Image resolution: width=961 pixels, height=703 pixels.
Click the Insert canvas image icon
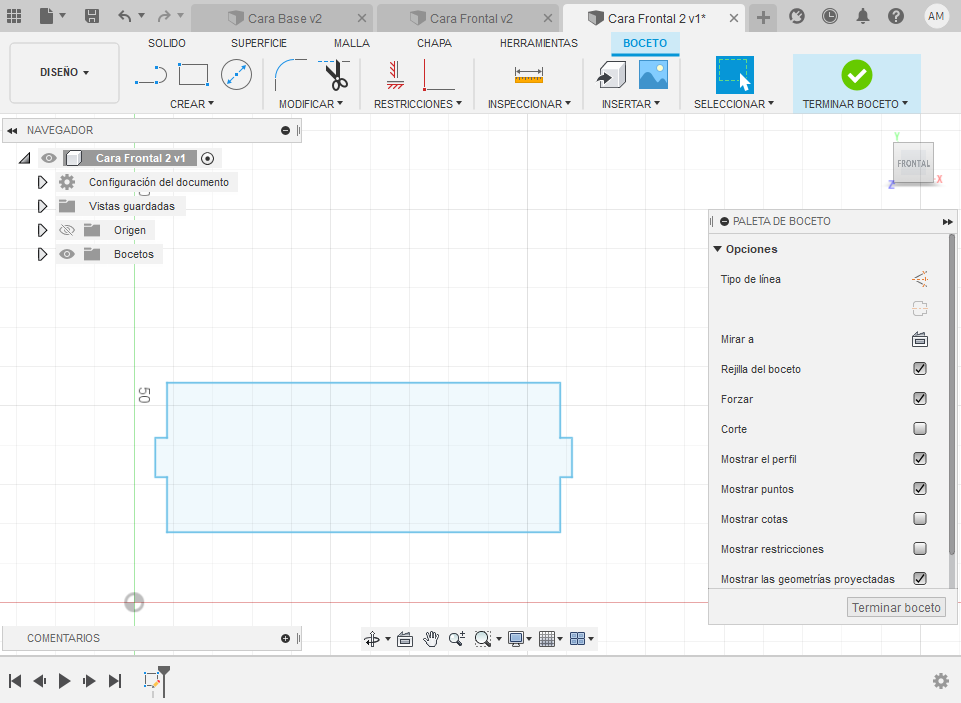(x=653, y=75)
